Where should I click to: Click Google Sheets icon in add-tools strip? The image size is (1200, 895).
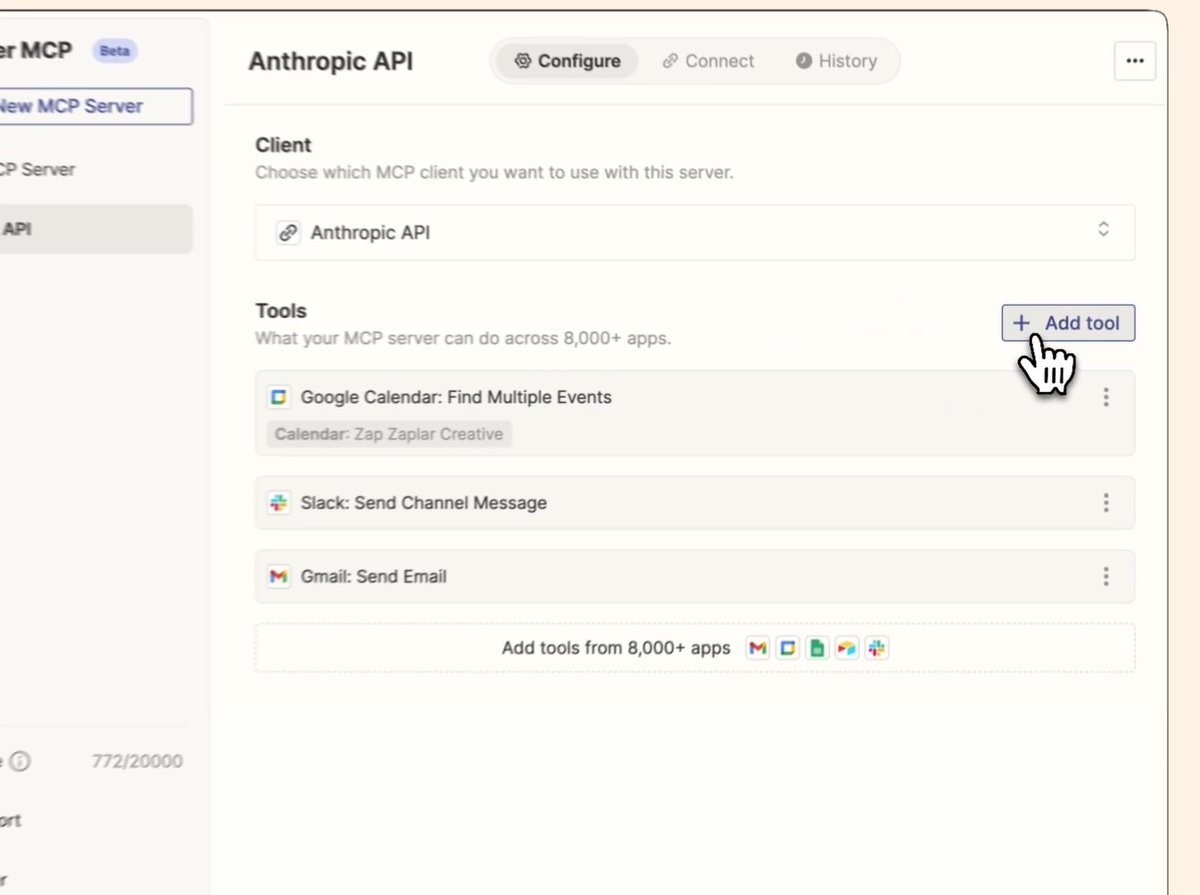click(x=817, y=648)
